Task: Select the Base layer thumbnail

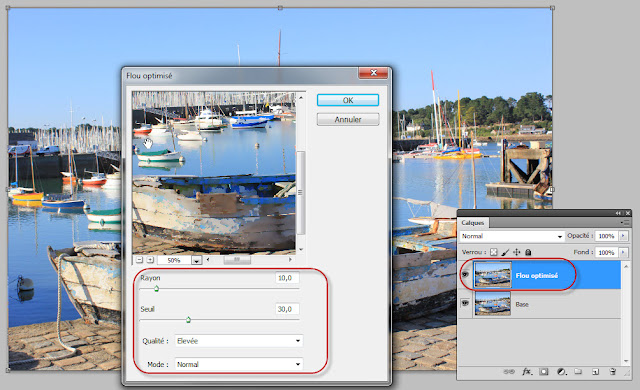Action: click(493, 304)
